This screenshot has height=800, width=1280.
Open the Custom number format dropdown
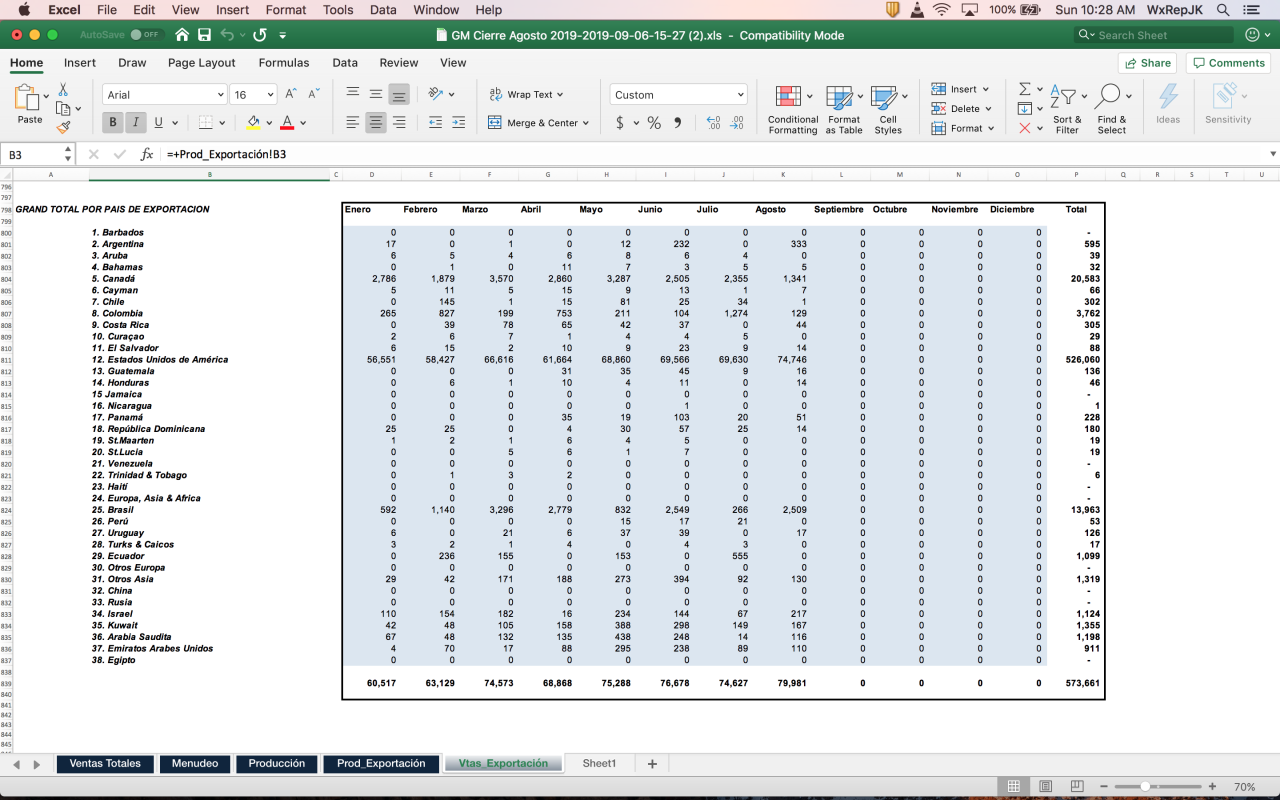click(740, 95)
